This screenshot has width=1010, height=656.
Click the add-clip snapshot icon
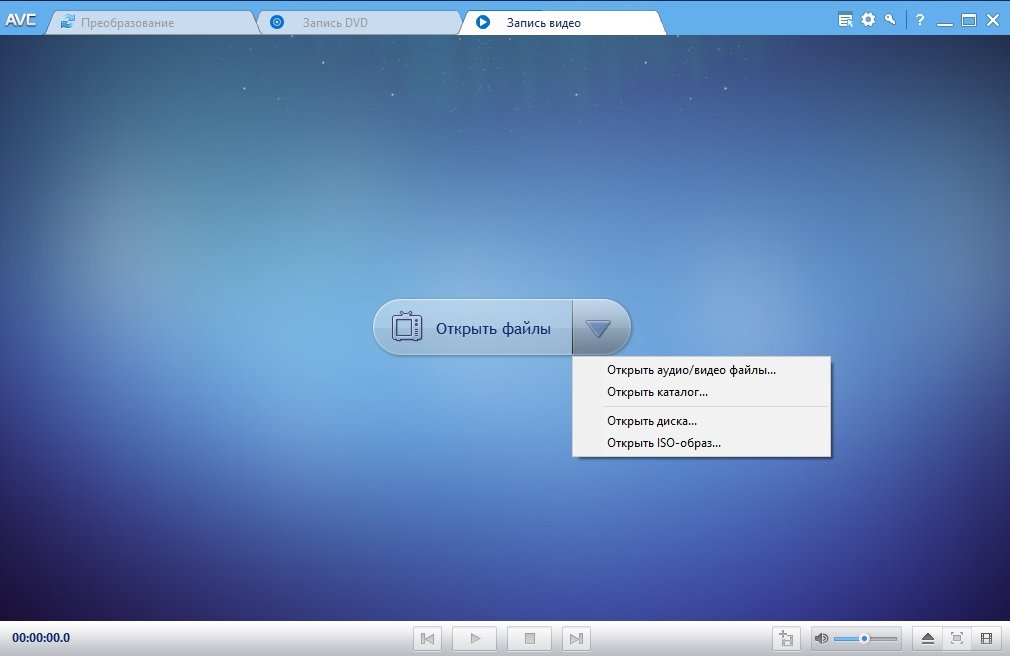click(786, 639)
